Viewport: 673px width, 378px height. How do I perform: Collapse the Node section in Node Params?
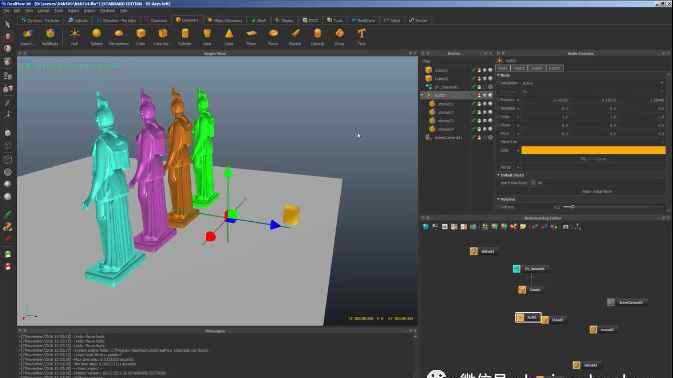point(498,75)
